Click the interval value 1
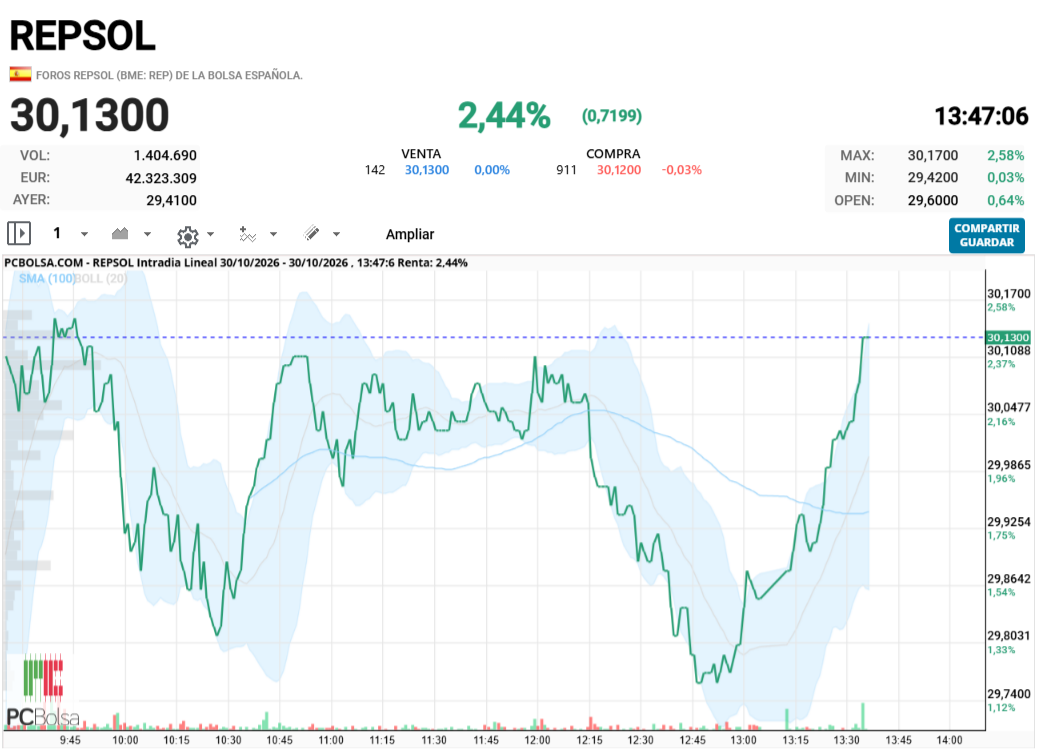 (x=57, y=233)
